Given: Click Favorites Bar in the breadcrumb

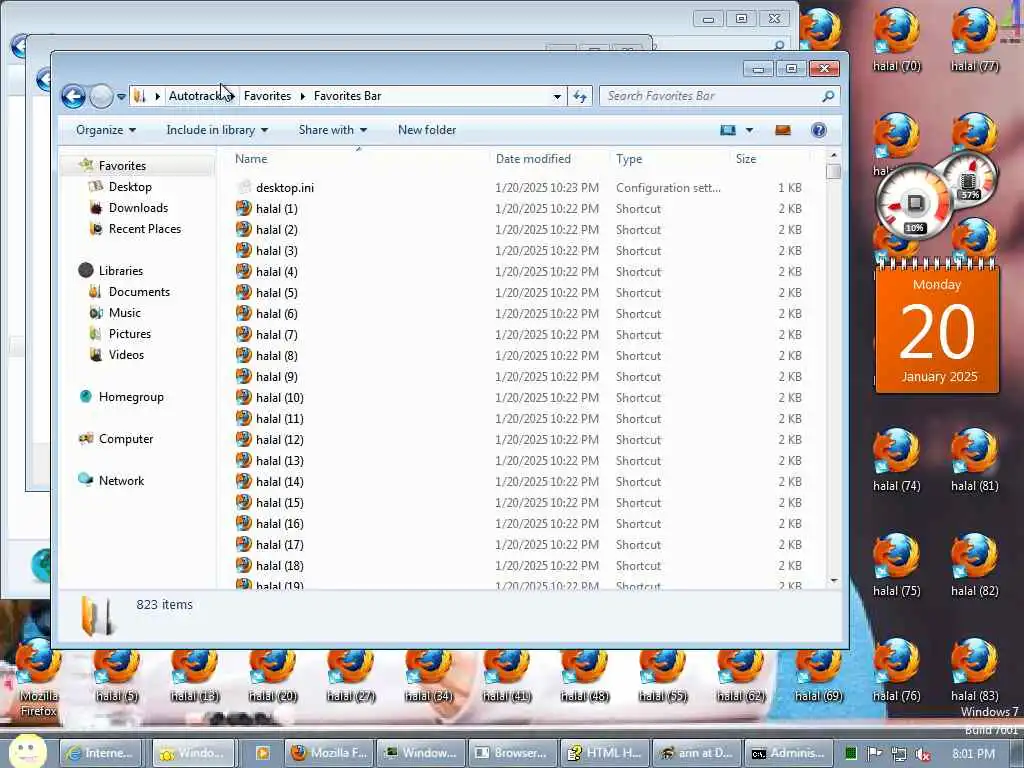Looking at the screenshot, I should [347, 96].
